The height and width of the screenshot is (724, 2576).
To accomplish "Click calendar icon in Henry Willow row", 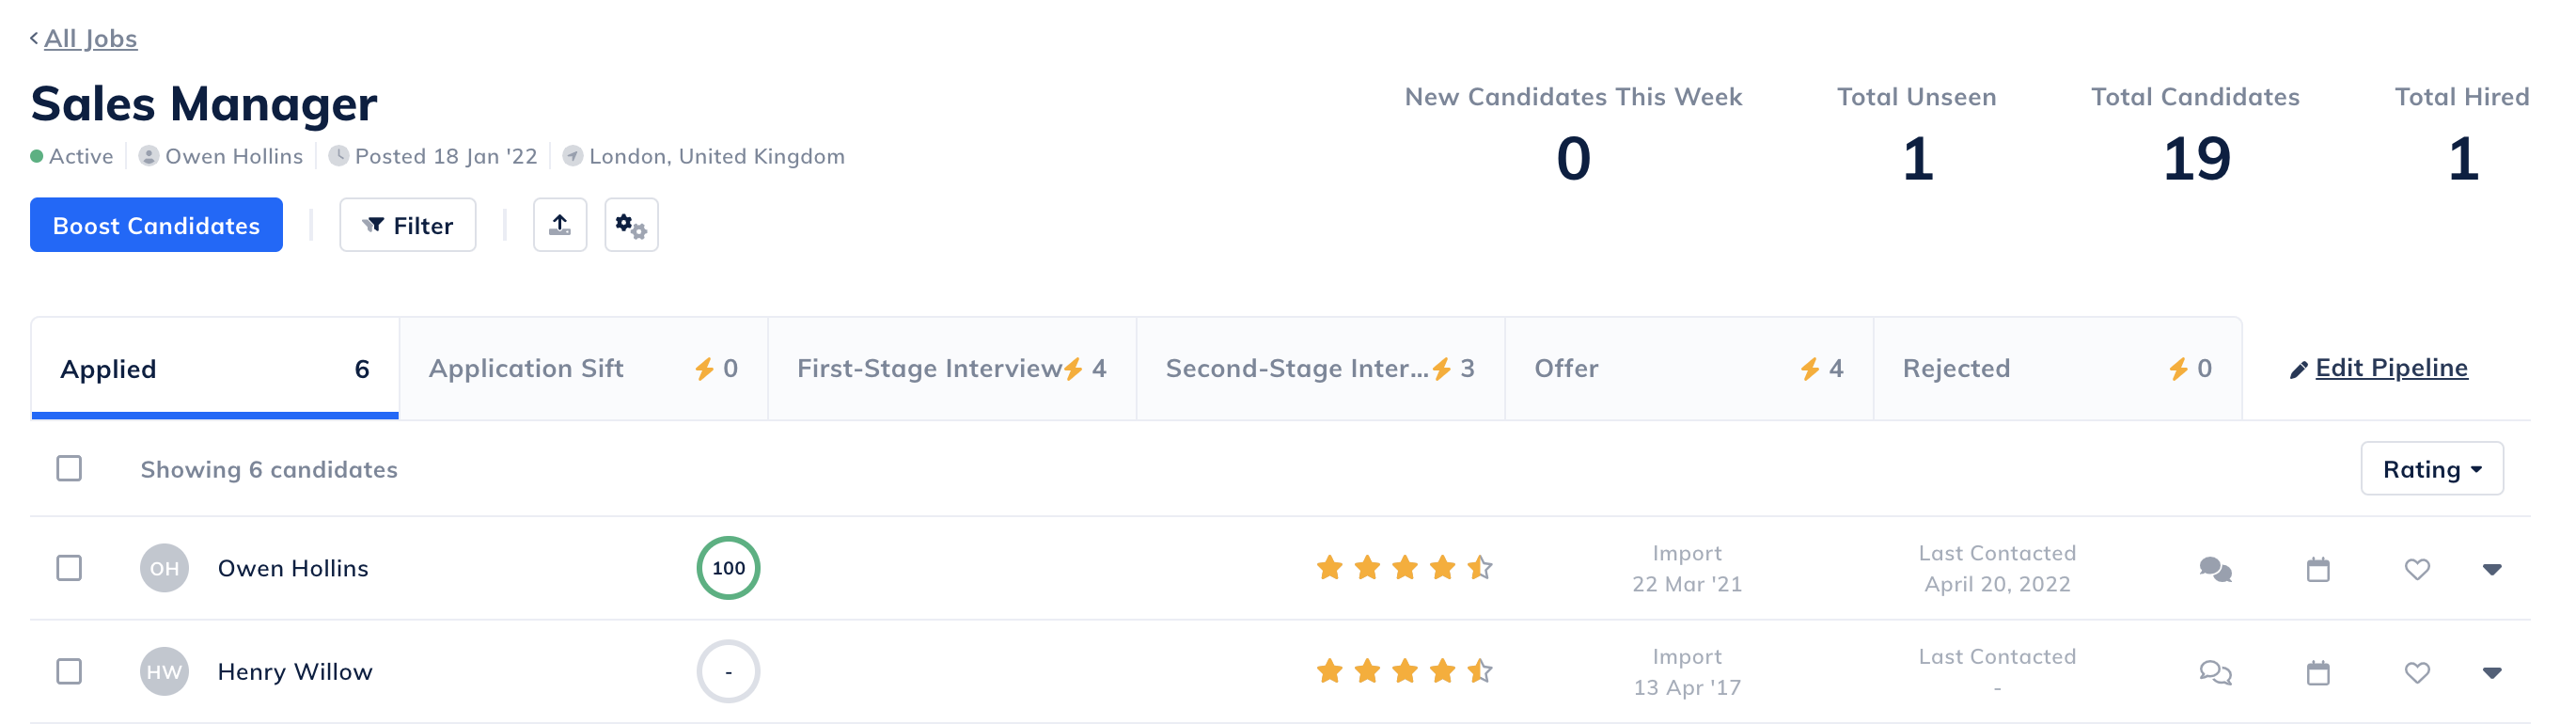I will coord(2317,672).
